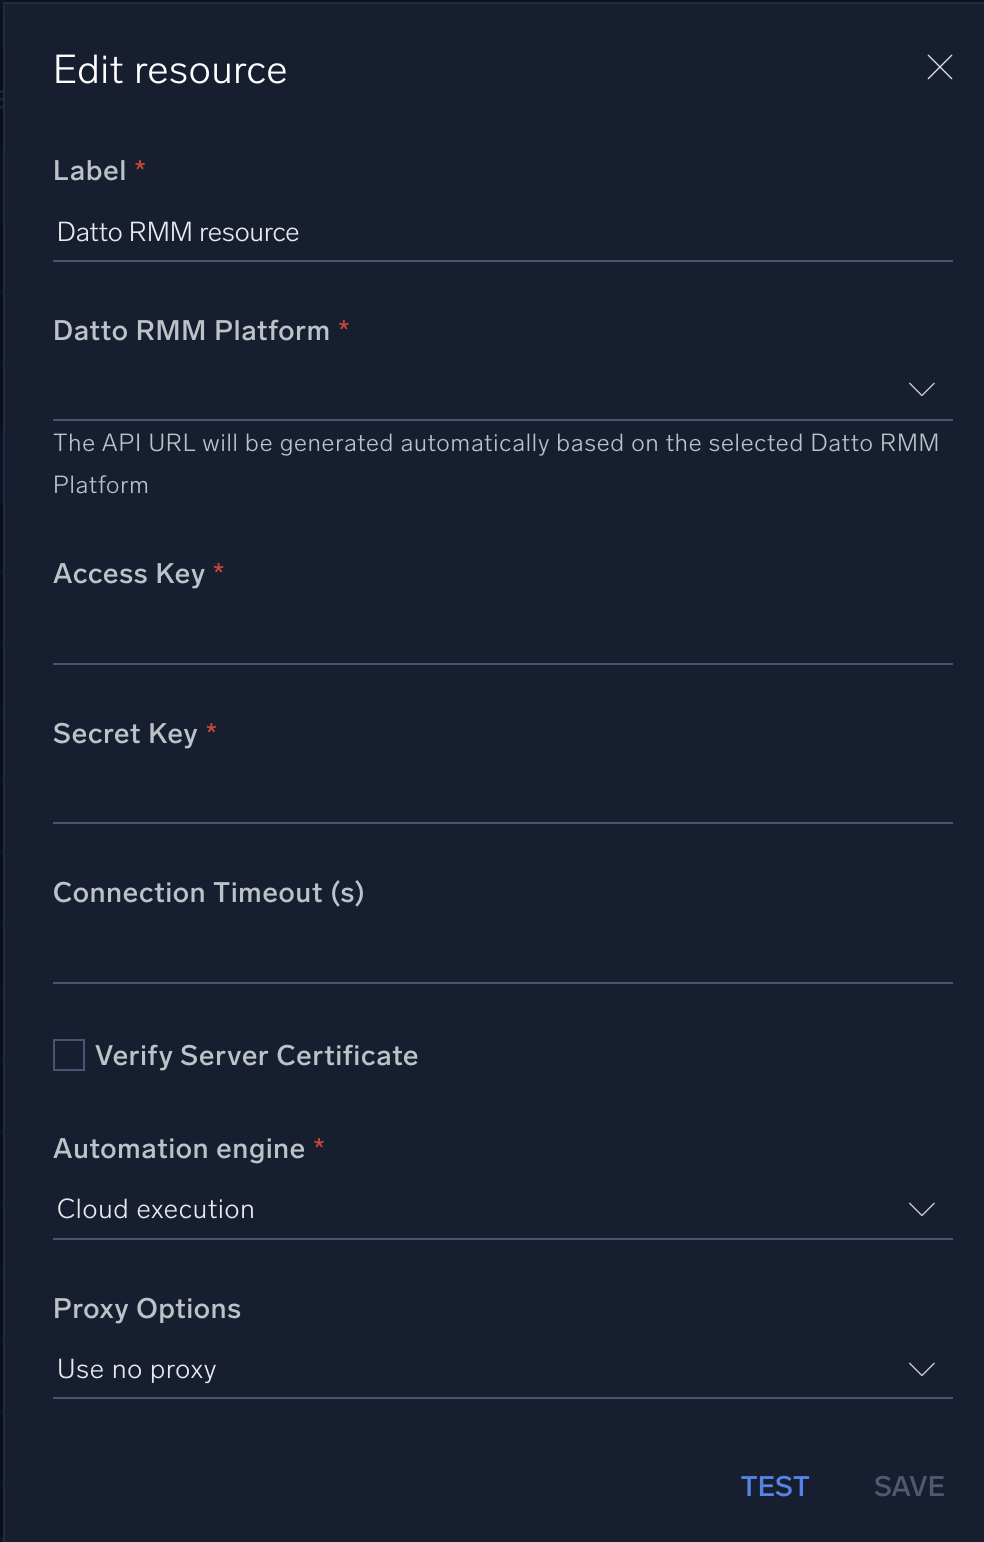Click the Cloud execution field text

click(x=155, y=1208)
